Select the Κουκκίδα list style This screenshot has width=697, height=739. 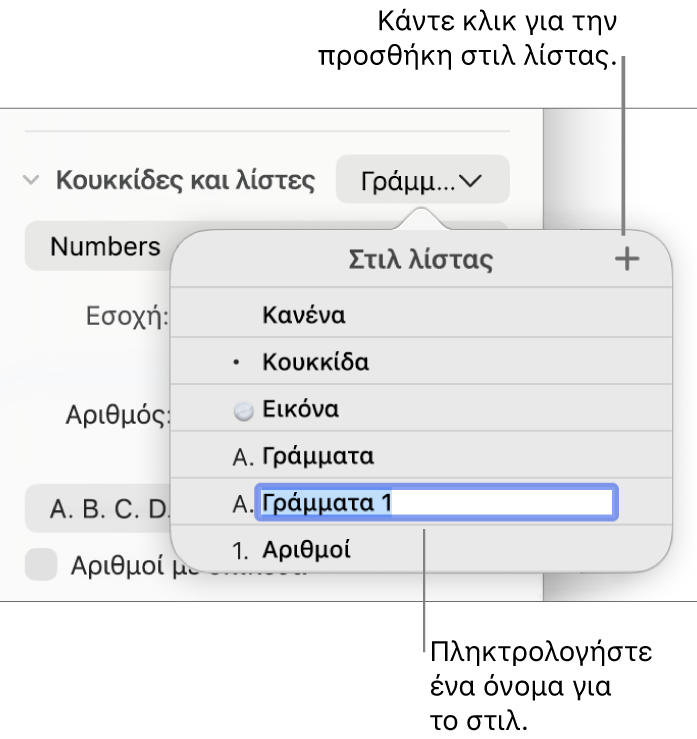pyautogui.click(x=421, y=361)
